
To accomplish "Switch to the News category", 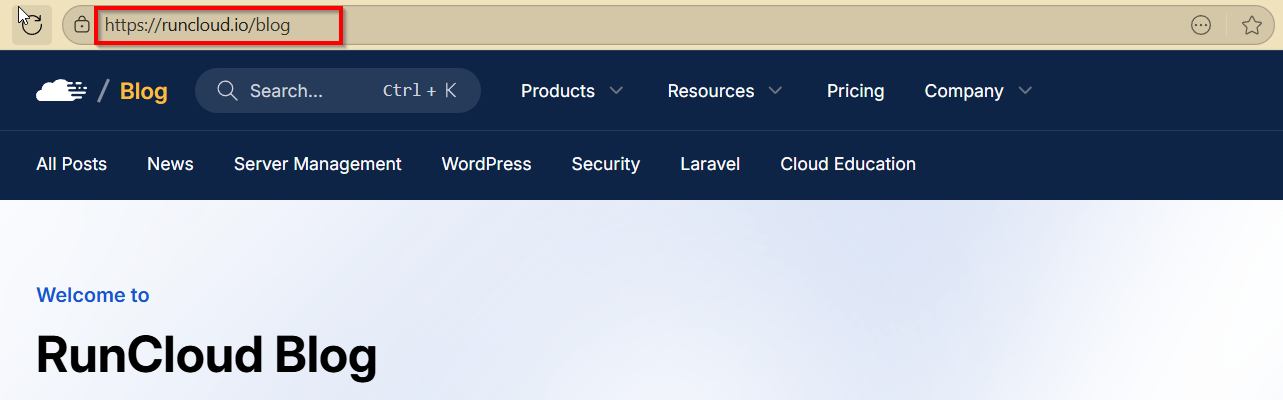I will (x=170, y=164).
